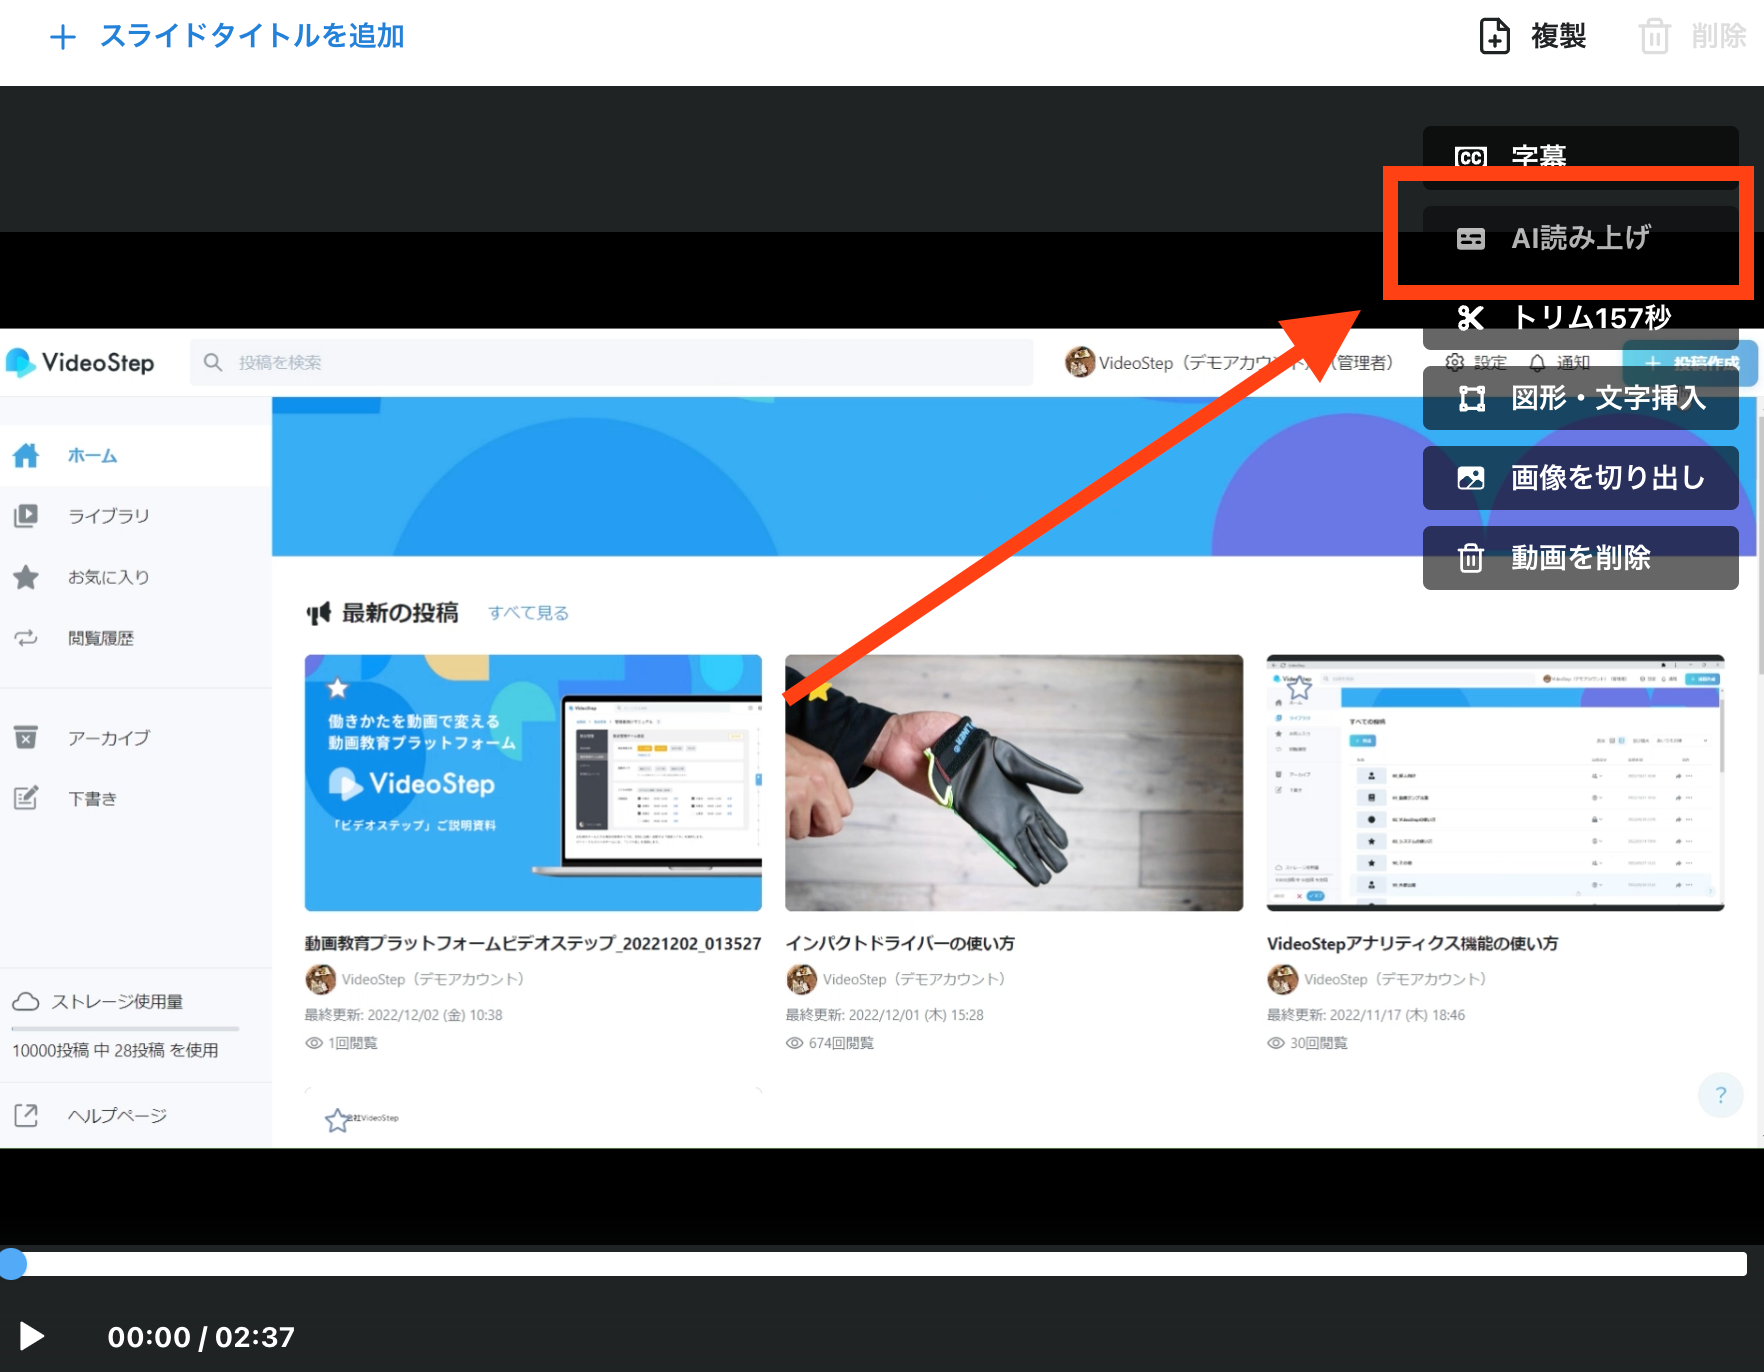Choose 画像を切り出し to extract an image
Screen dimensions: 1764x1372
(x=1580, y=478)
